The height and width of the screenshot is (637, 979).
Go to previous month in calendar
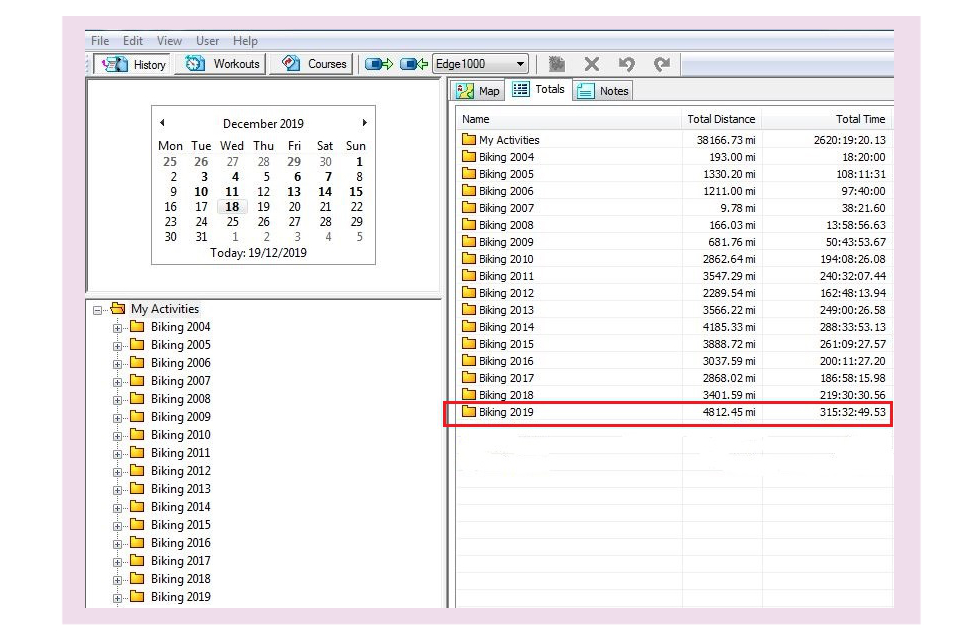click(x=162, y=123)
